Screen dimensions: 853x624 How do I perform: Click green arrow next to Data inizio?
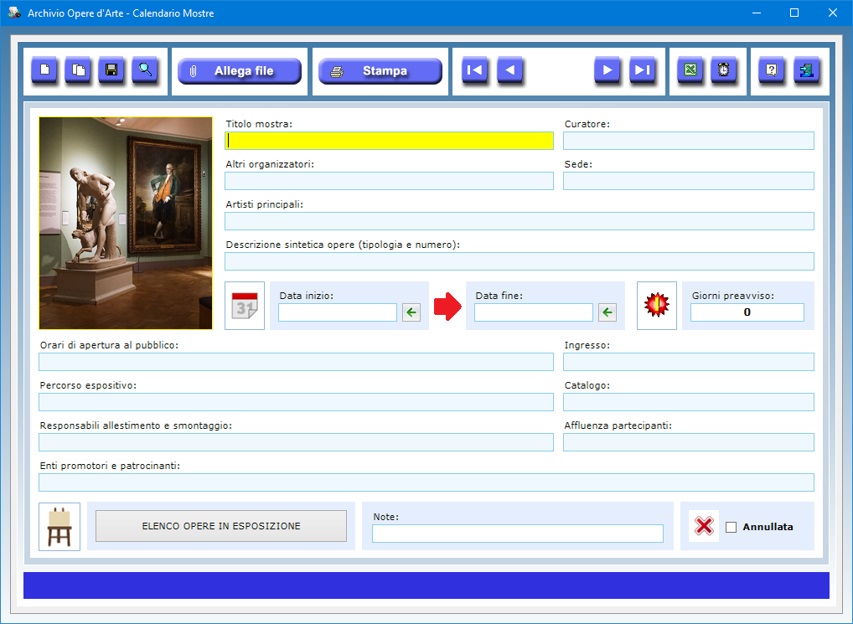click(x=411, y=313)
